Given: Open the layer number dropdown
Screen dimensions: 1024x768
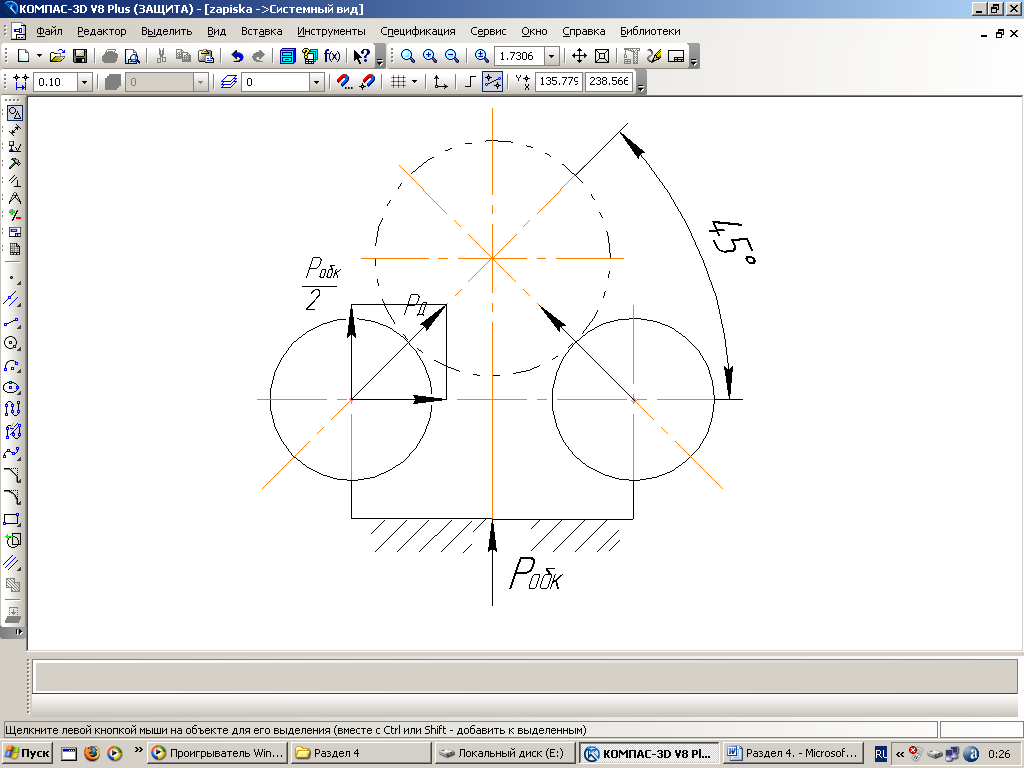Looking at the screenshot, I should [317, 82].
